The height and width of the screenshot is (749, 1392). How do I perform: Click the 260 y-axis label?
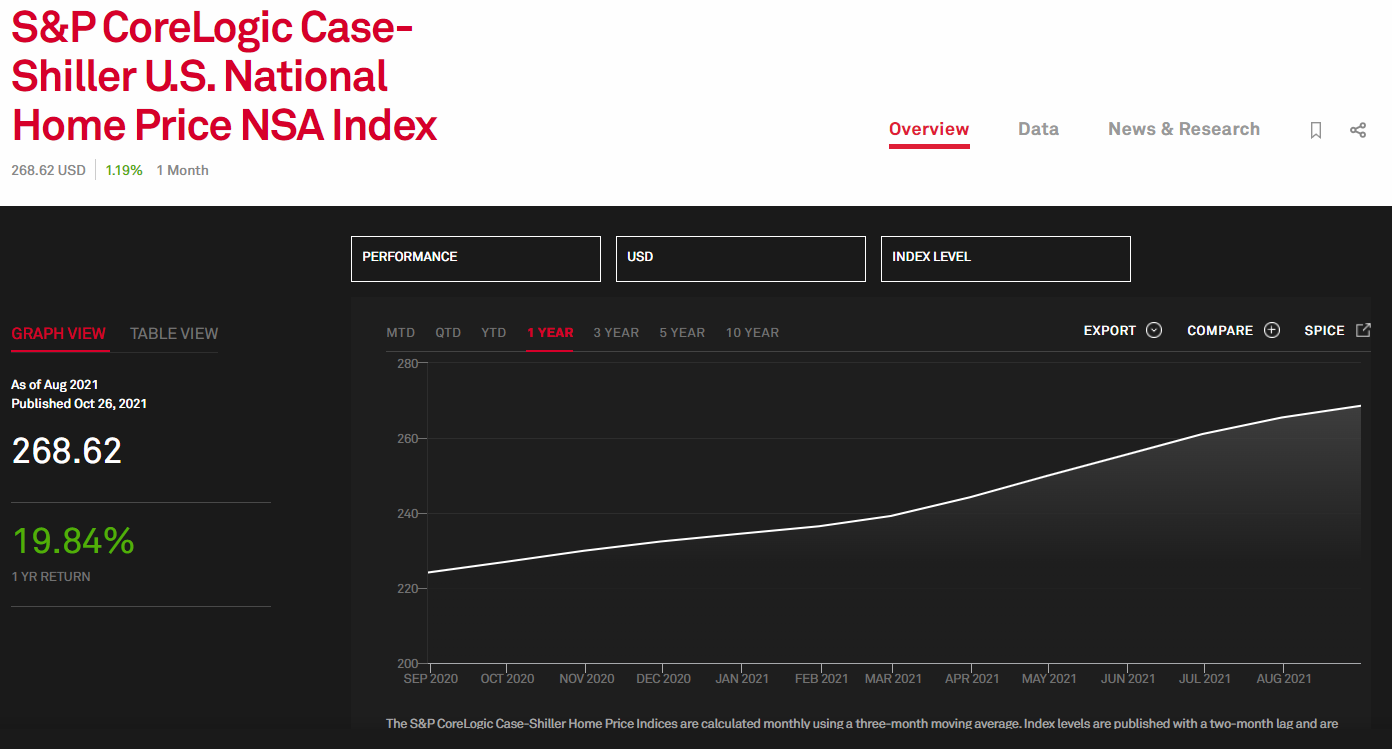[407, 438]
